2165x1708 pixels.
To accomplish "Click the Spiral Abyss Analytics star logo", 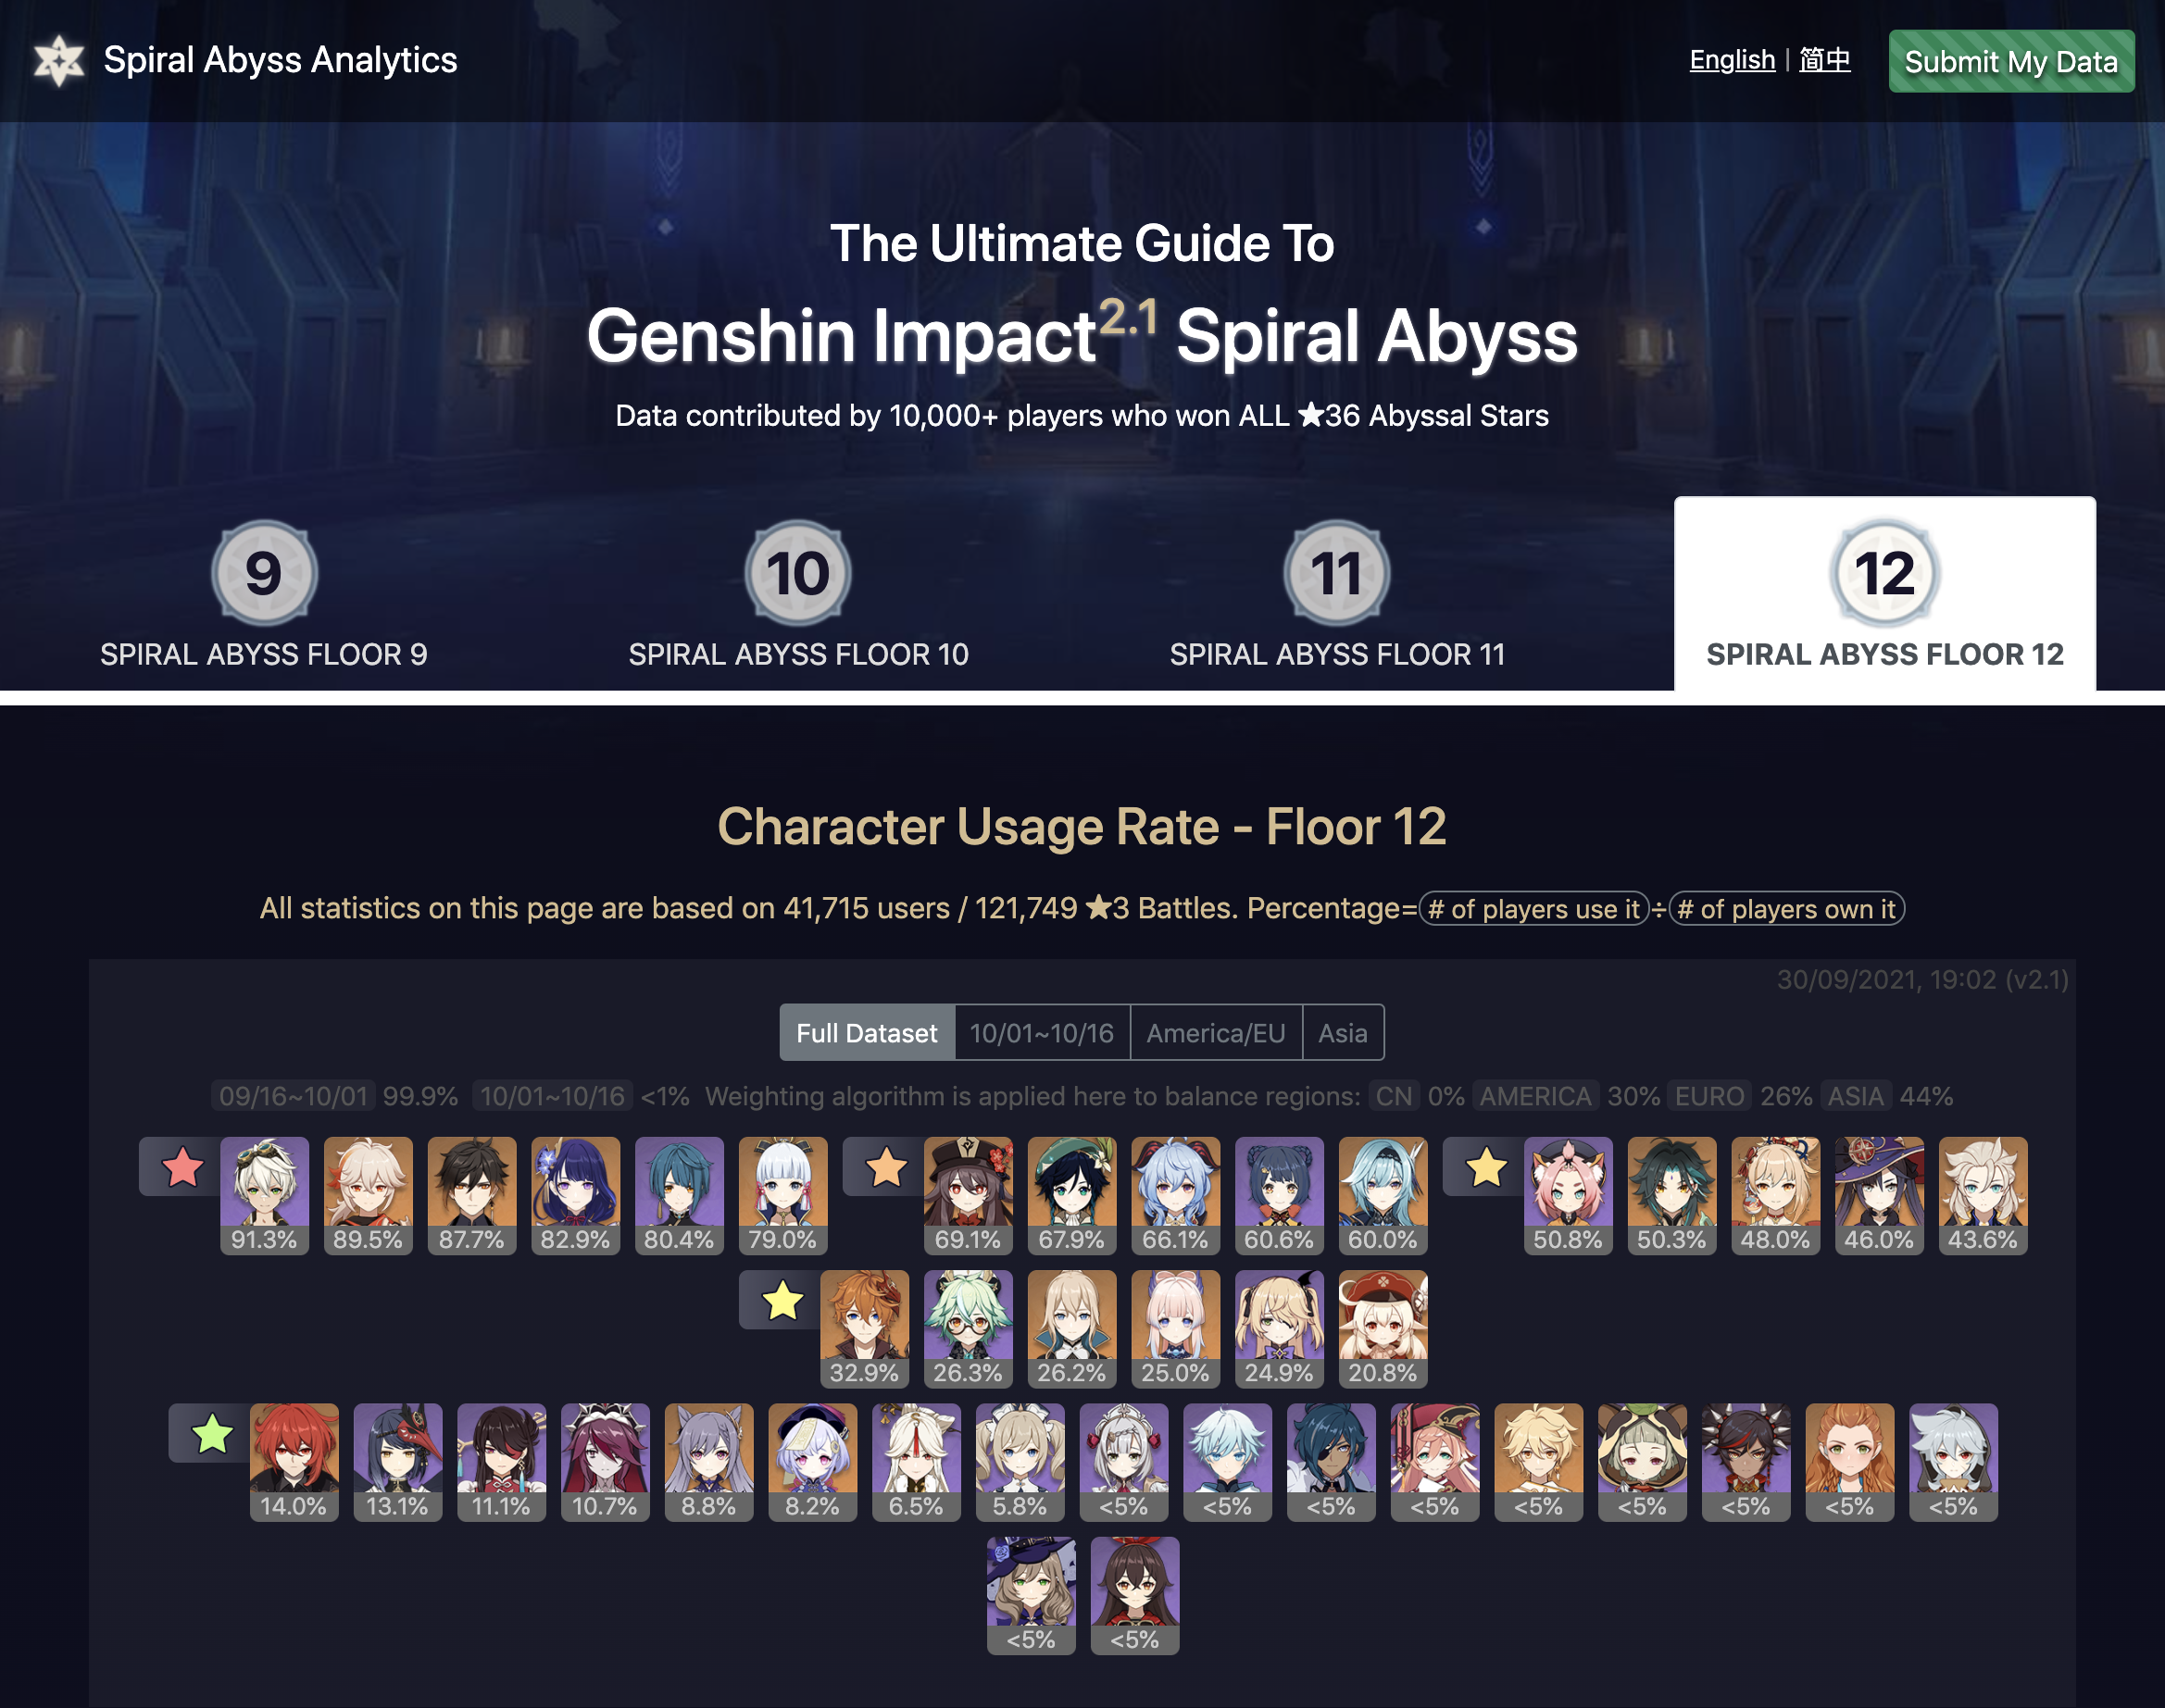I will 59,60.
